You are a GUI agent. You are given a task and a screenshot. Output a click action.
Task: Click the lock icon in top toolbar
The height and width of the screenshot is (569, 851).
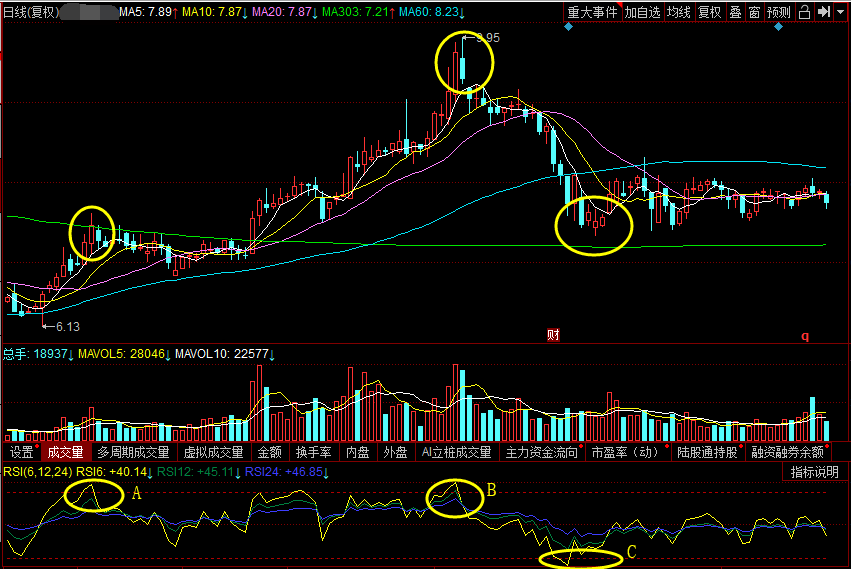coord(805,13)
